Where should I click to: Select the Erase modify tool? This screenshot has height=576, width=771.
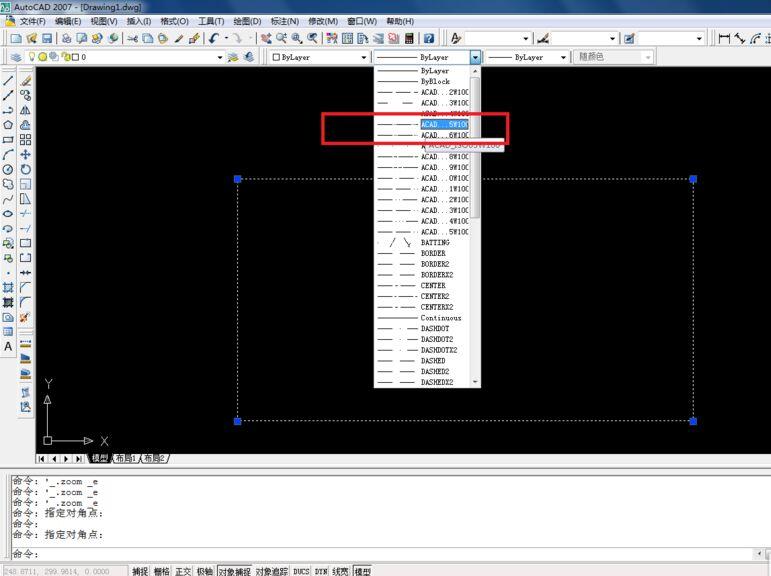click(26, 81)
